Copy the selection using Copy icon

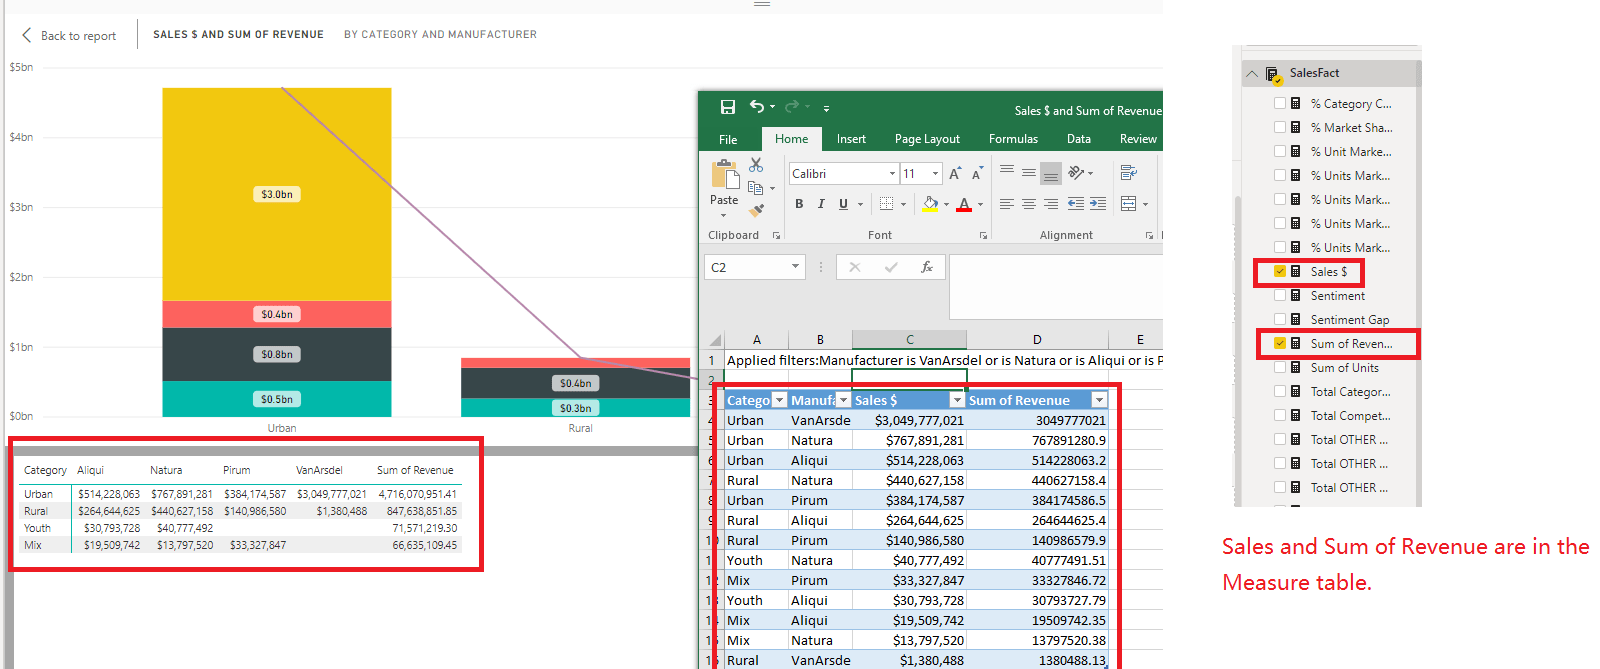coord(756,187)
